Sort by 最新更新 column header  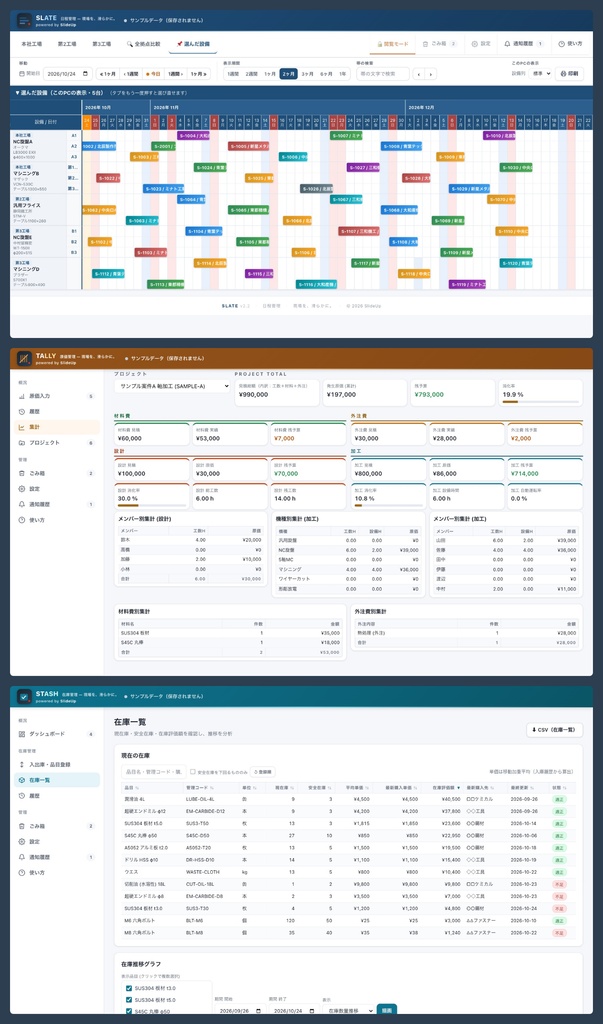click(529, 788)
